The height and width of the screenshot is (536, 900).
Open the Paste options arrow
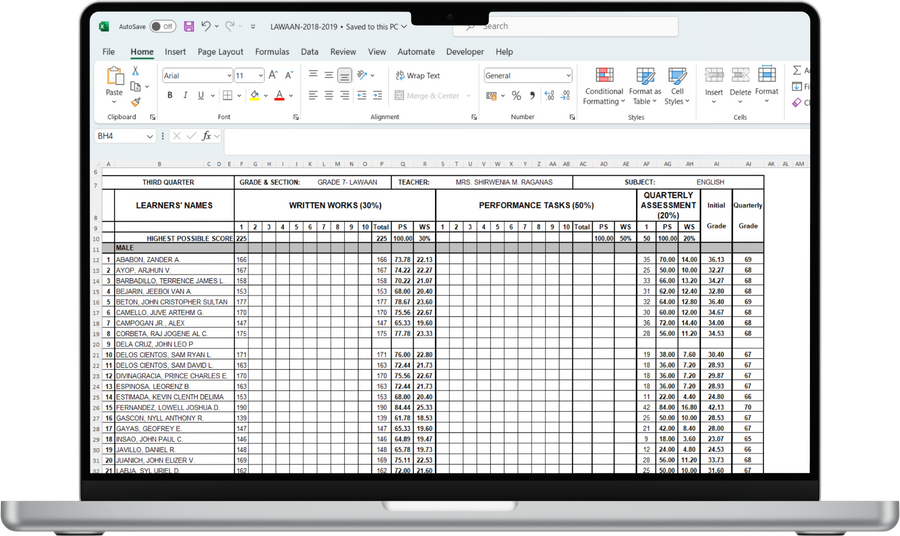[x=114, y=102]
